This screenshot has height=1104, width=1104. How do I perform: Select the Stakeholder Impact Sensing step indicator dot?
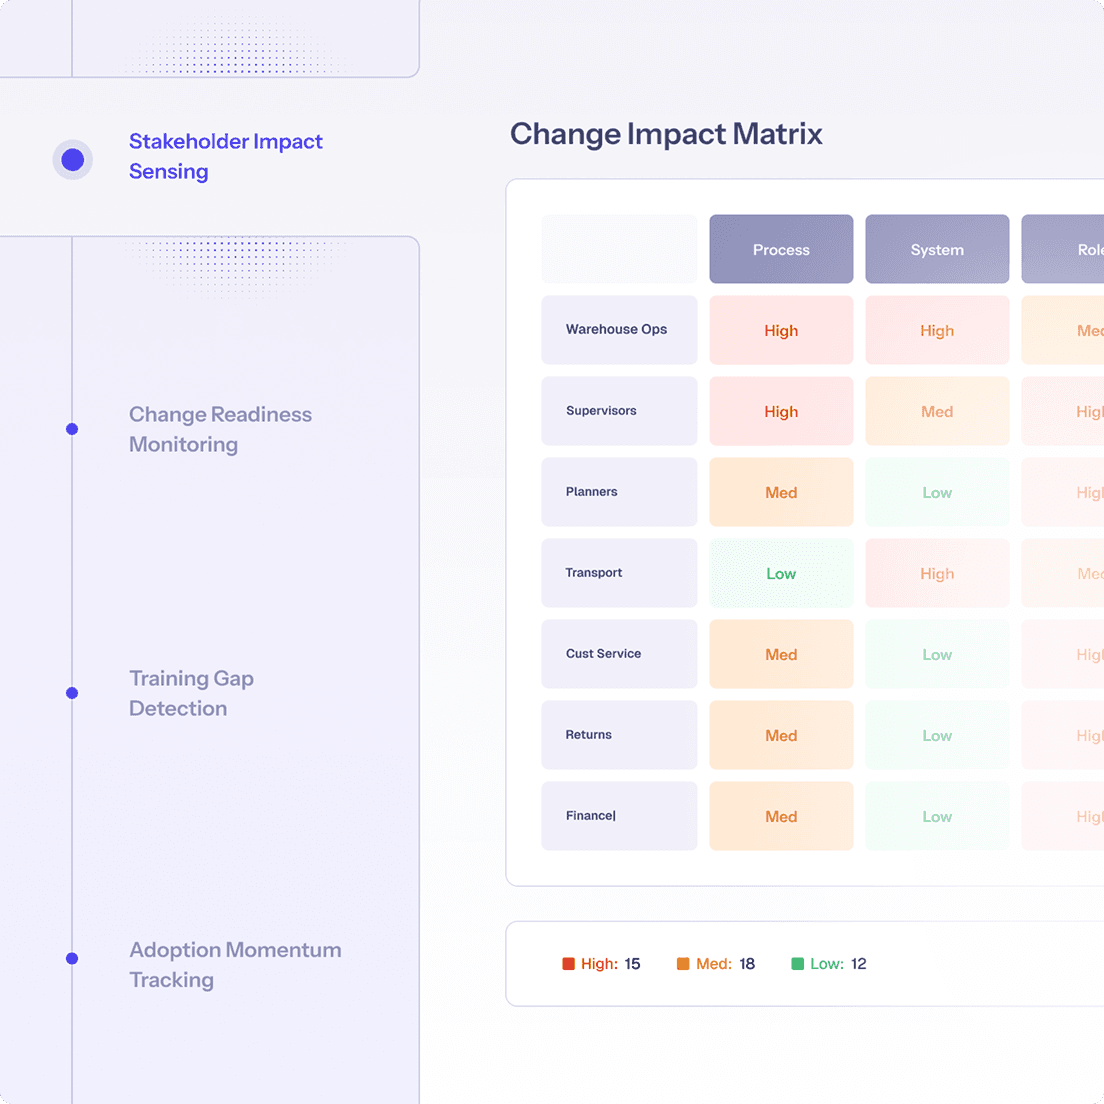point(72,158)
